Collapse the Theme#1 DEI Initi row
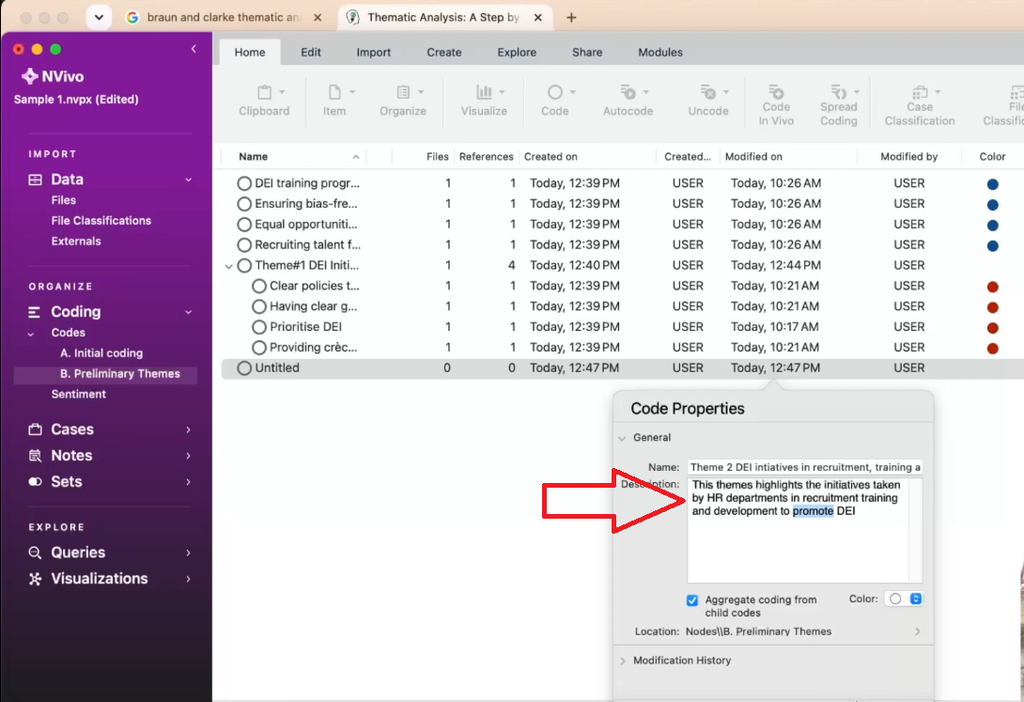Viewport: 1024px width, 702px height. point(229,266)
